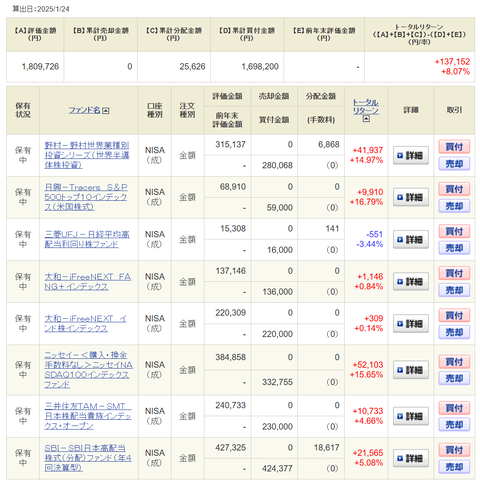Open SBI日本高配当株式(分配)ファンド link
The width and height of the screenshot is (480, 487).
point(88,458)
